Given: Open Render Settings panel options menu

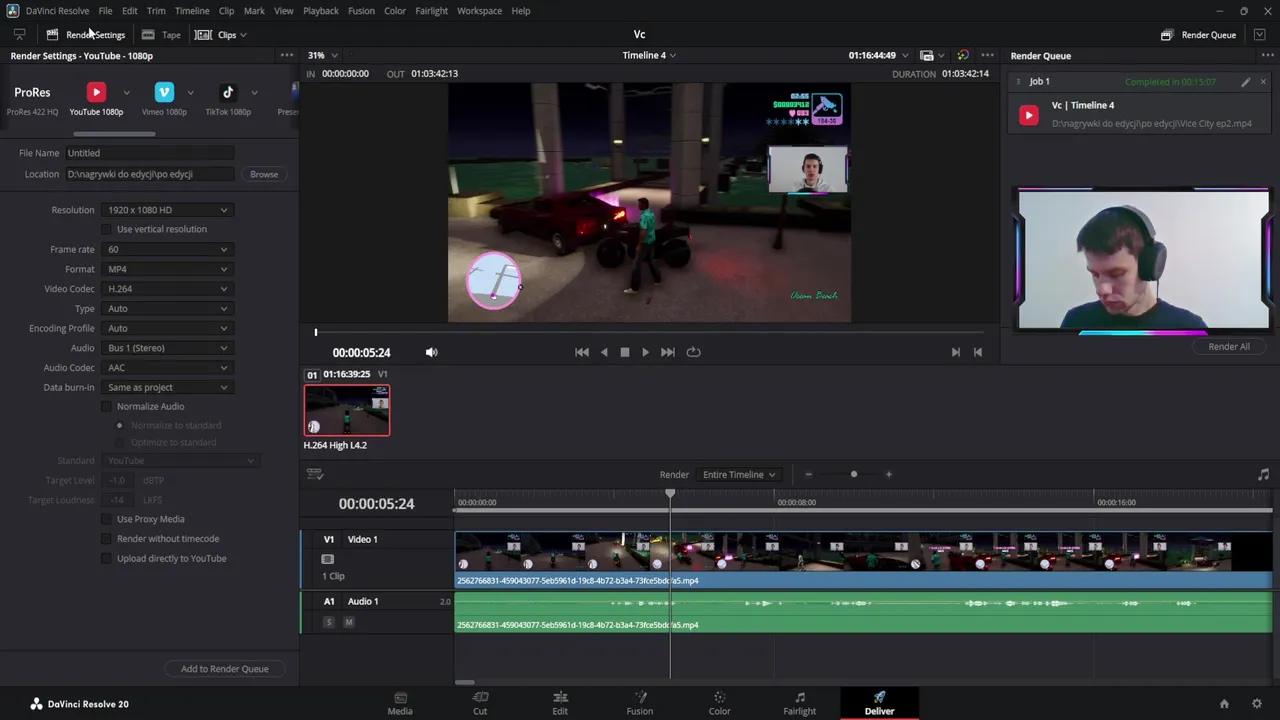Looking at the screenshot, I should [287, 55].
